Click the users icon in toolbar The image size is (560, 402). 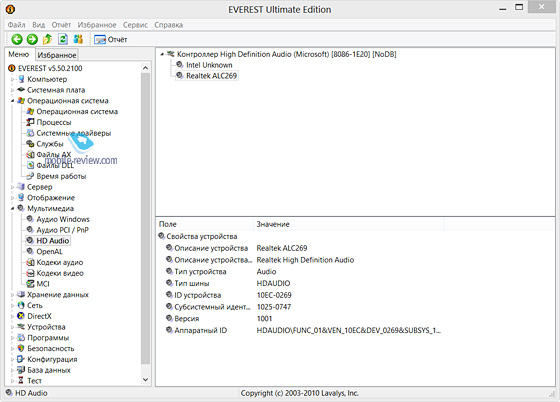pos(78,39)
